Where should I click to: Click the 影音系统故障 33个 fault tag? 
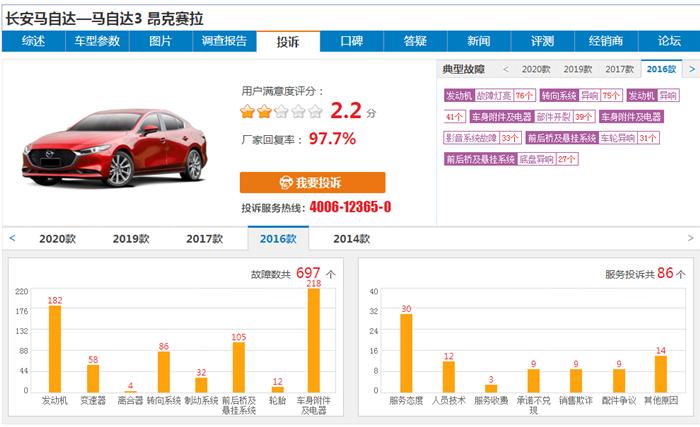pyautogui.click(x=483, y=138)
